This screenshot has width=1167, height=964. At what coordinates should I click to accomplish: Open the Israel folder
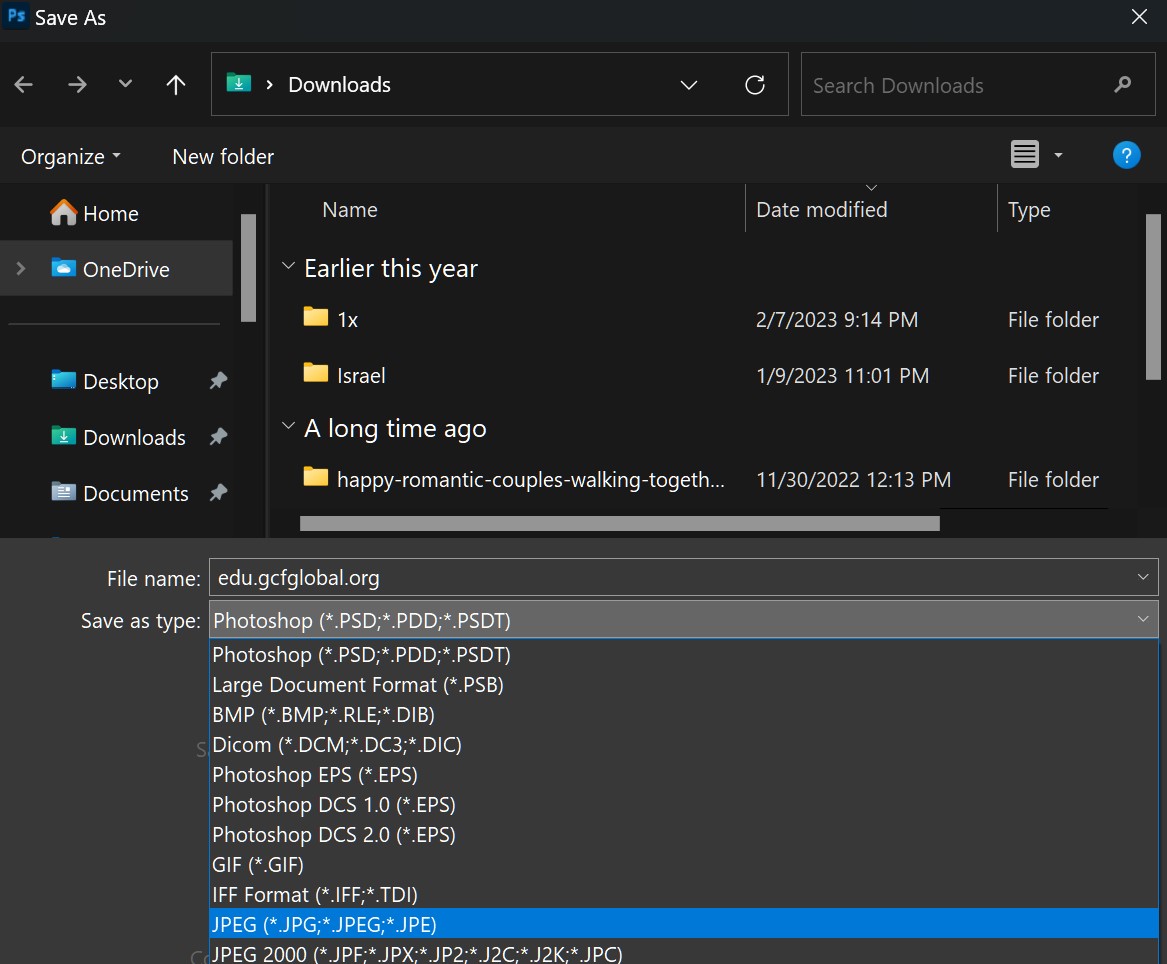tap(361, 376)
